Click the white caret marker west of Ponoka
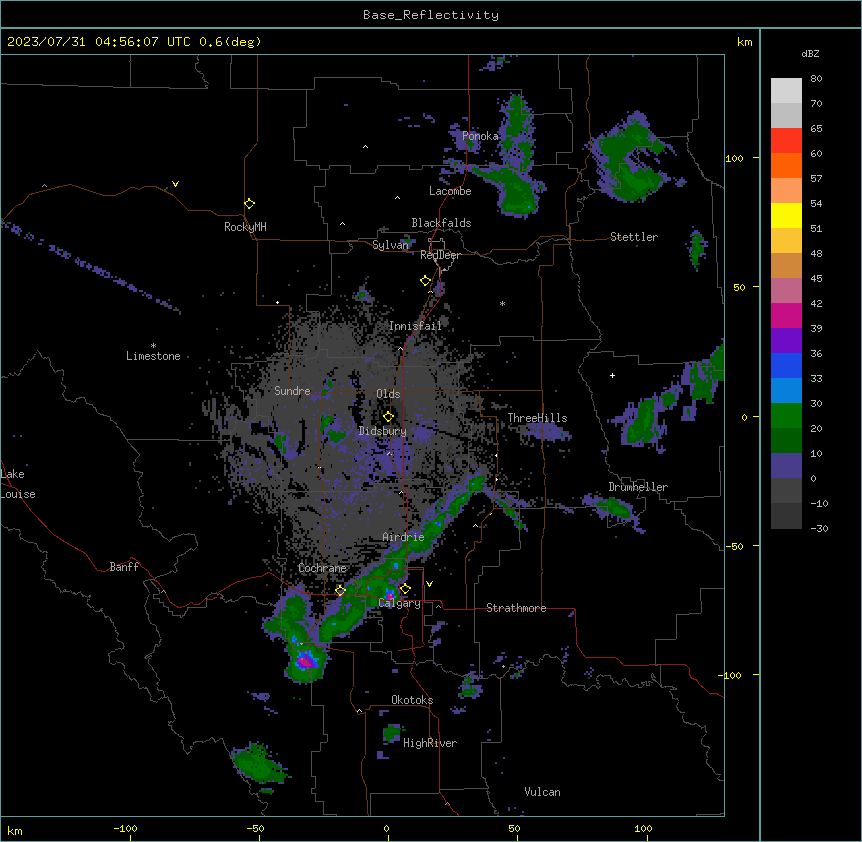 (366, 147)
